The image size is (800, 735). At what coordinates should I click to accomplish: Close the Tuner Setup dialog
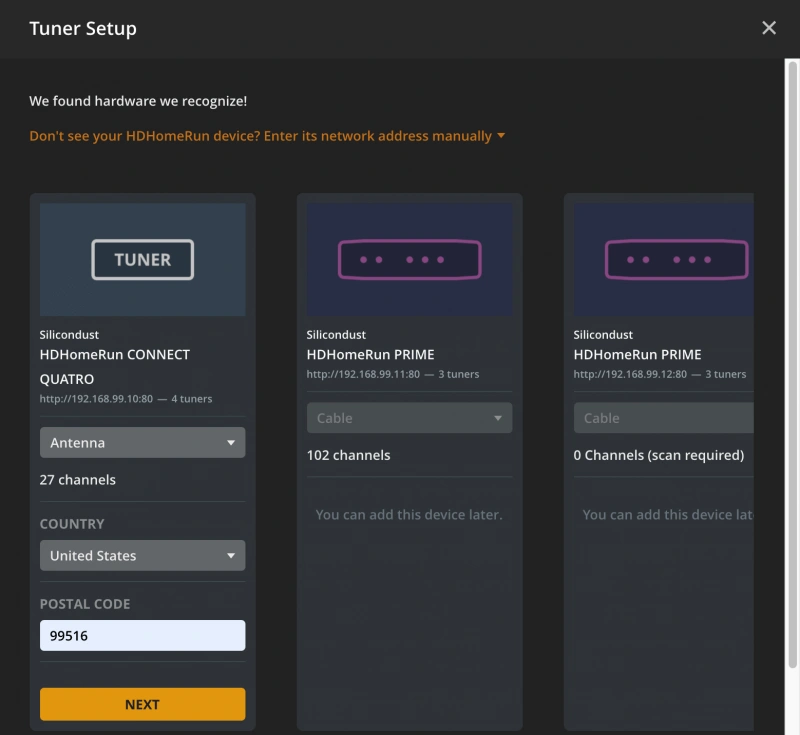pyautogui.click(x=768, y=28)
